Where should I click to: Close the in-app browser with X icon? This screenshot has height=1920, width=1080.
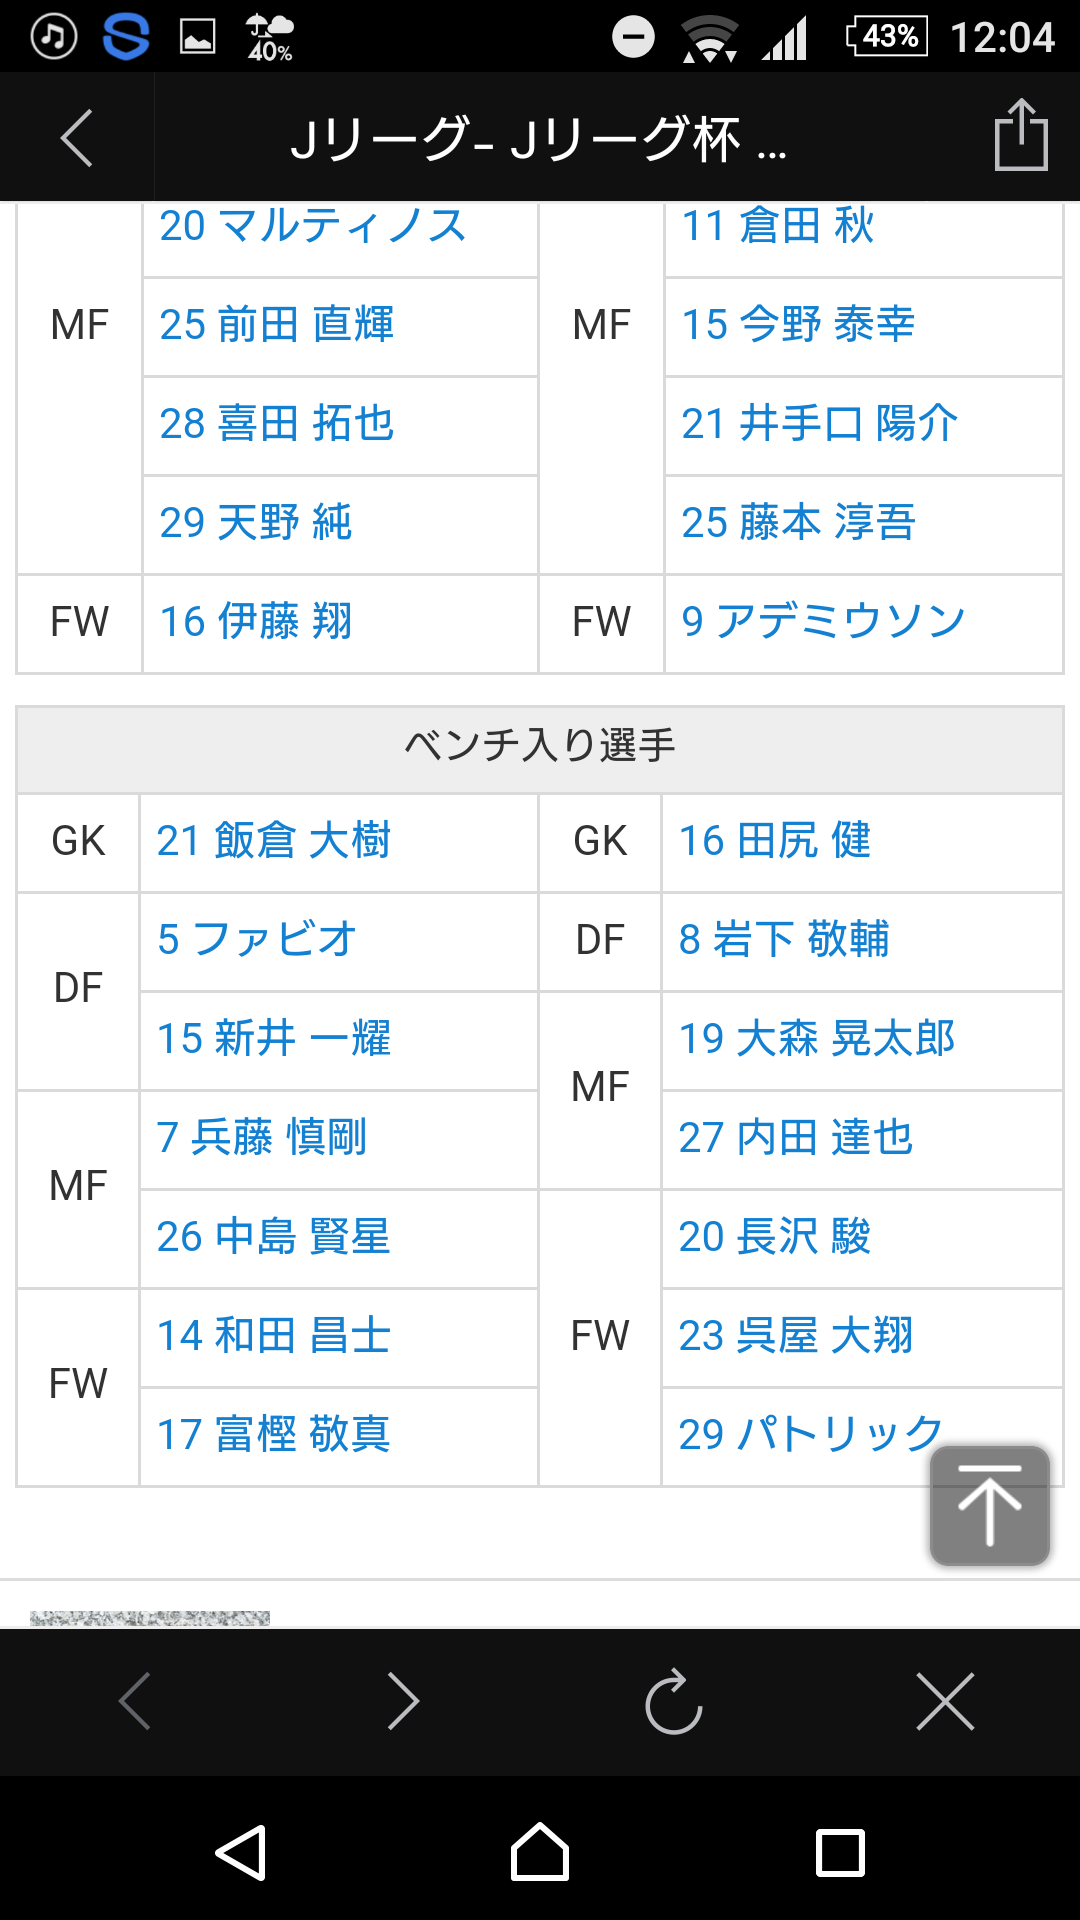point(945,1701)
